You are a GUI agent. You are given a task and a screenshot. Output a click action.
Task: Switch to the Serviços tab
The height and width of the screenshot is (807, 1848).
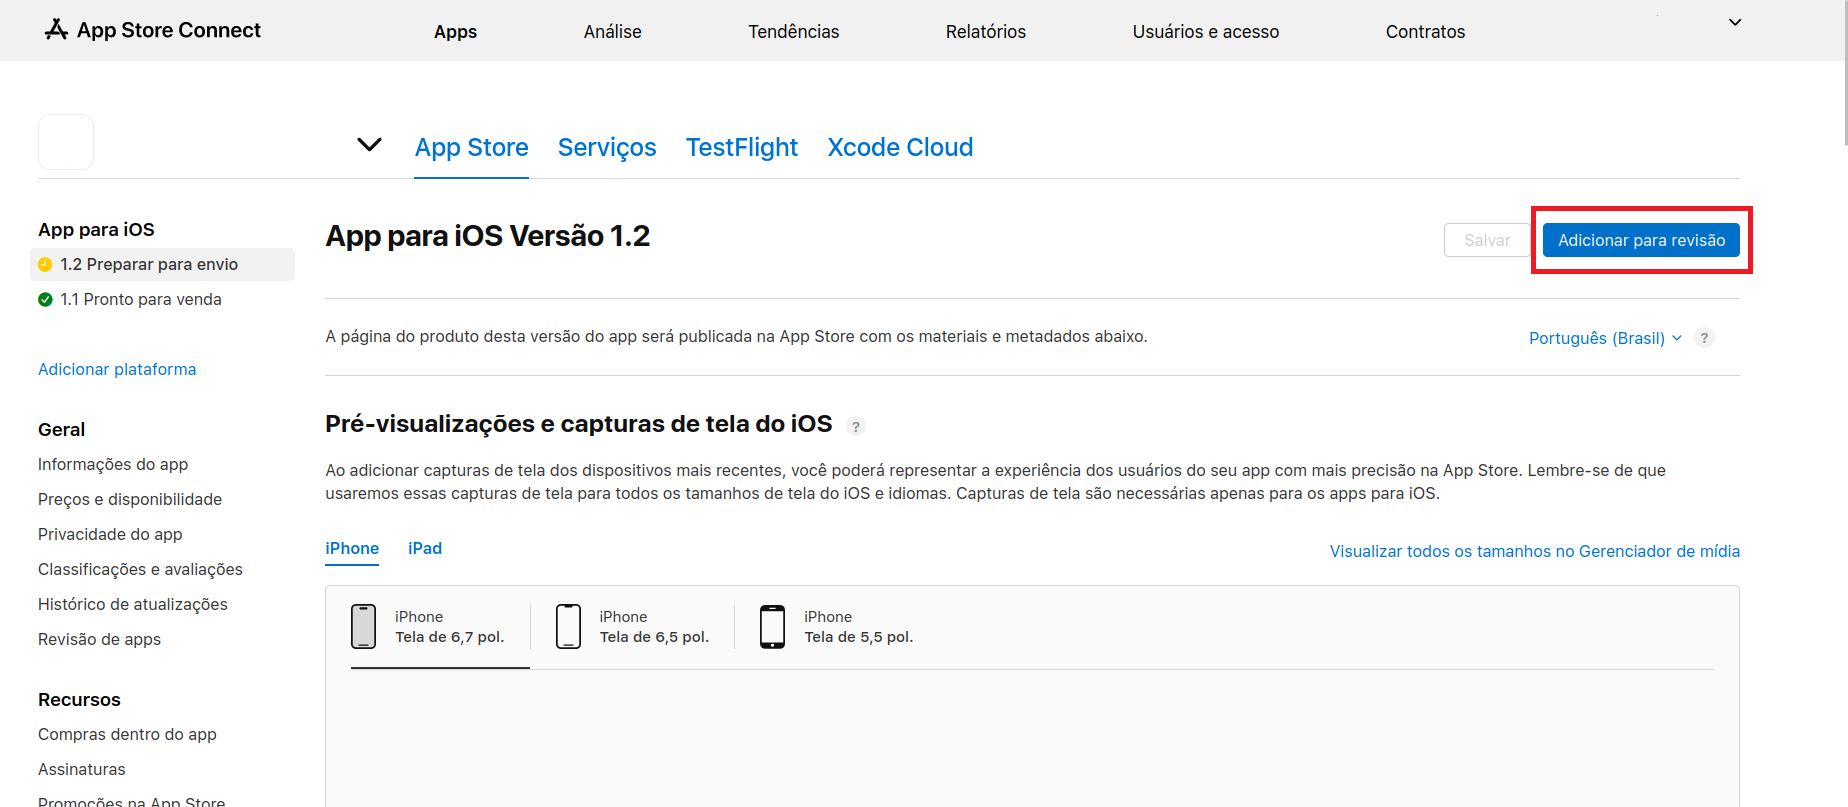607,147
